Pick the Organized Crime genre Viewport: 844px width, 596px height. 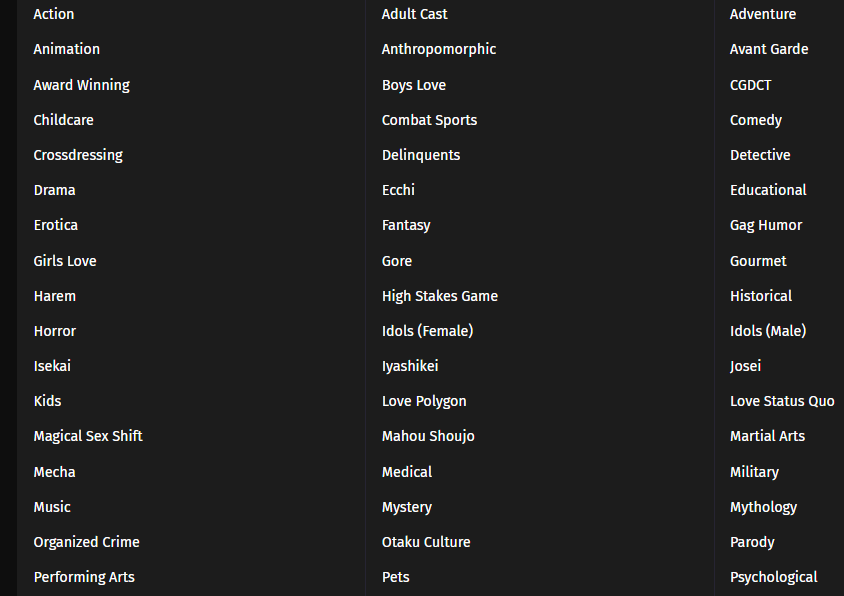click(86, 542)
